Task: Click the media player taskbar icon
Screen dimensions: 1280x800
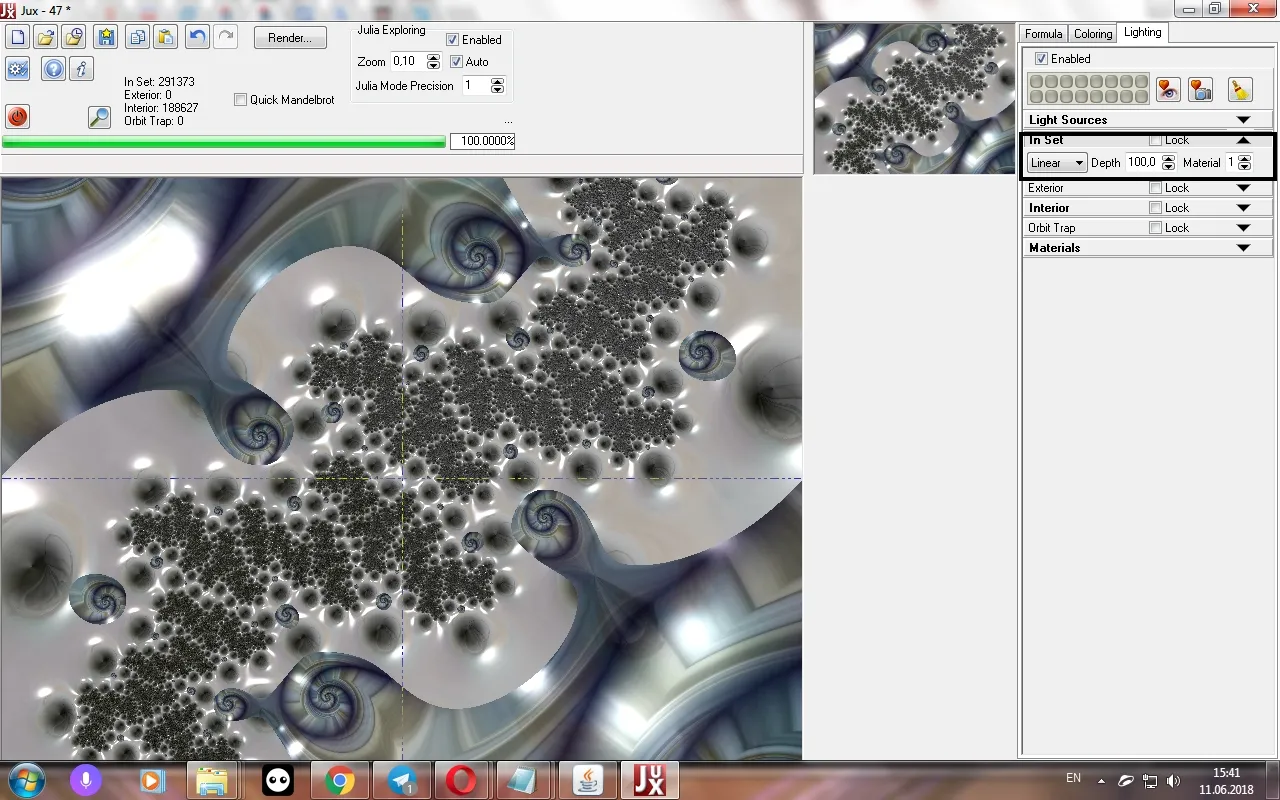Action: (152, 780)
